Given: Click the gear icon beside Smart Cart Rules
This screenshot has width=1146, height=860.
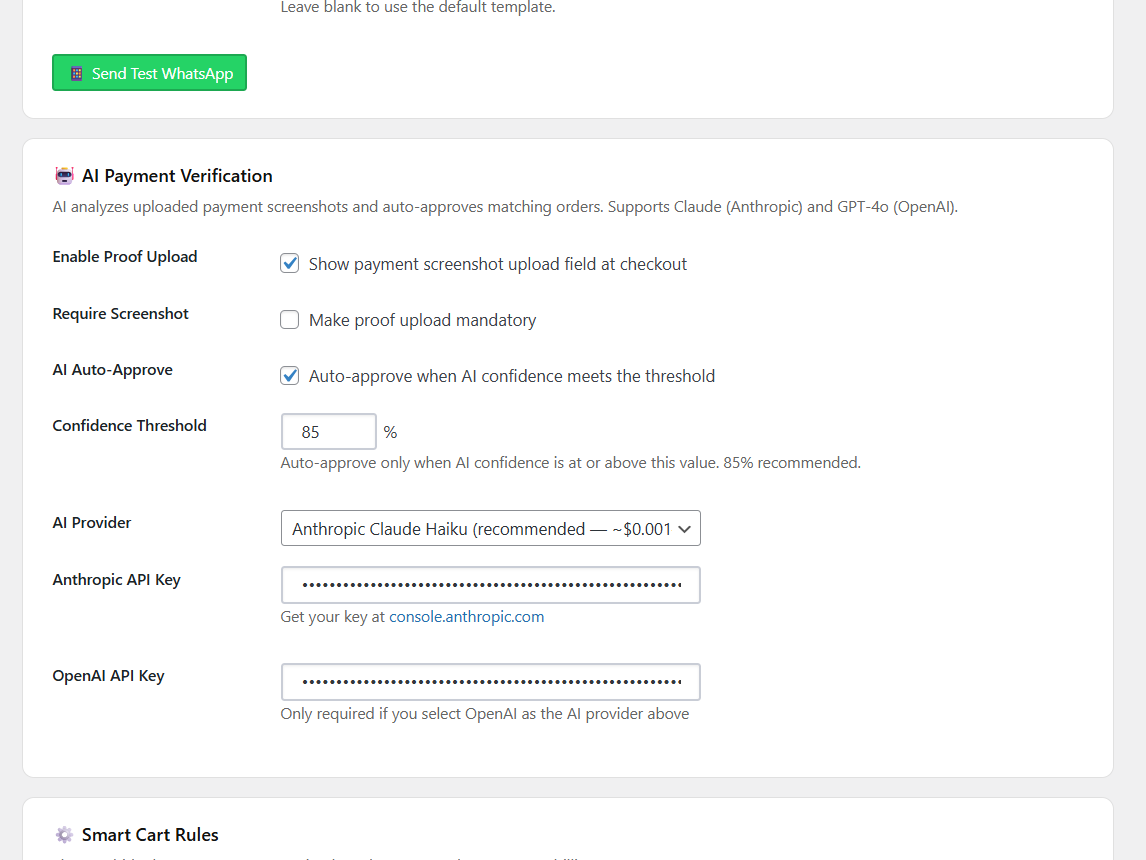Looking at the screenshot, I should [64, 834].
